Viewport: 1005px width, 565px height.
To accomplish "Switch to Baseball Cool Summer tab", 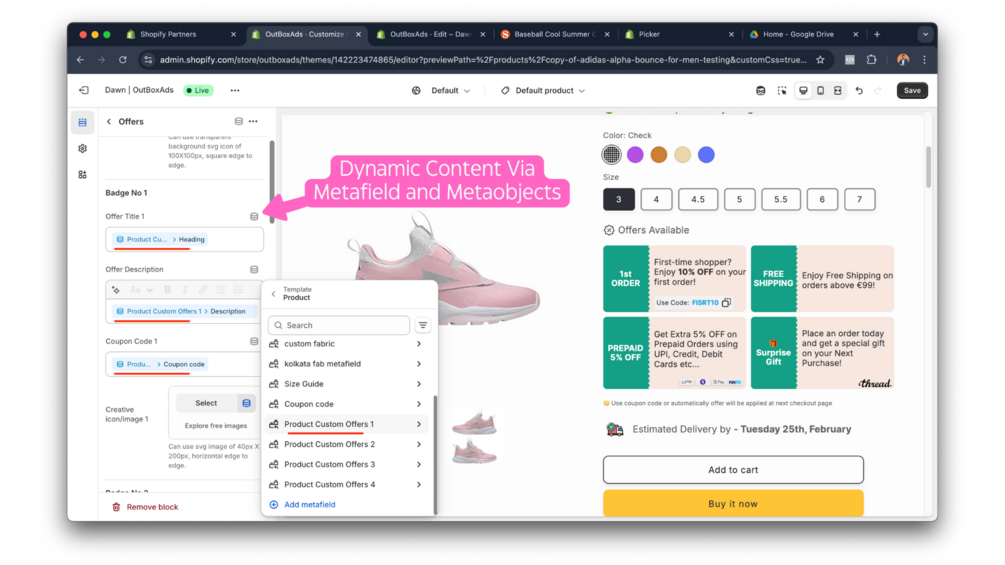I will pos(555,35).
